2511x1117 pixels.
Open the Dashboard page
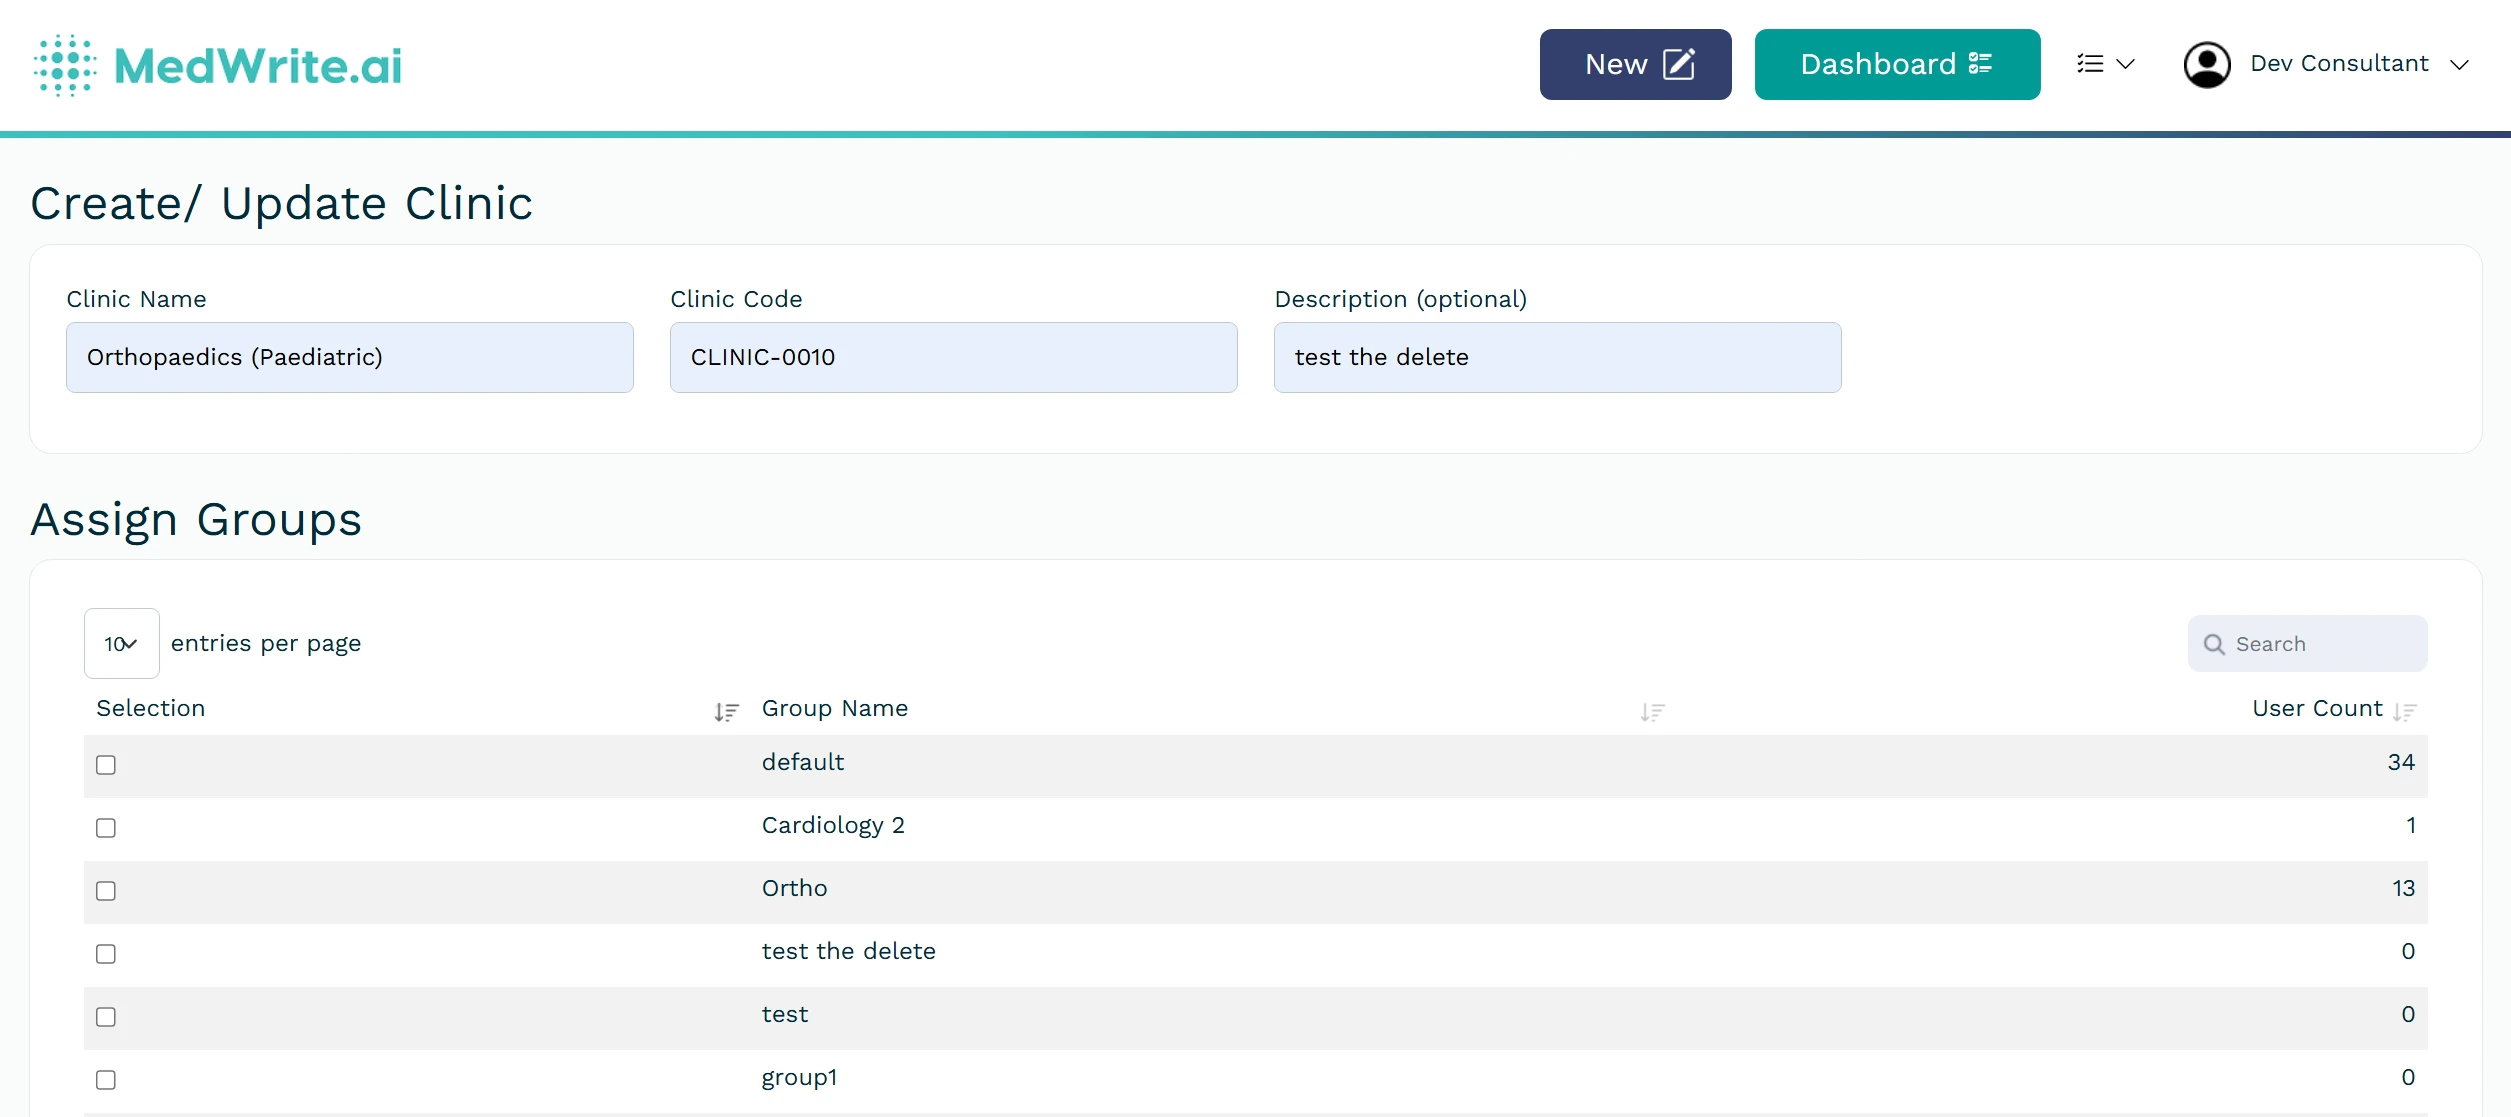click(1897, 63)
